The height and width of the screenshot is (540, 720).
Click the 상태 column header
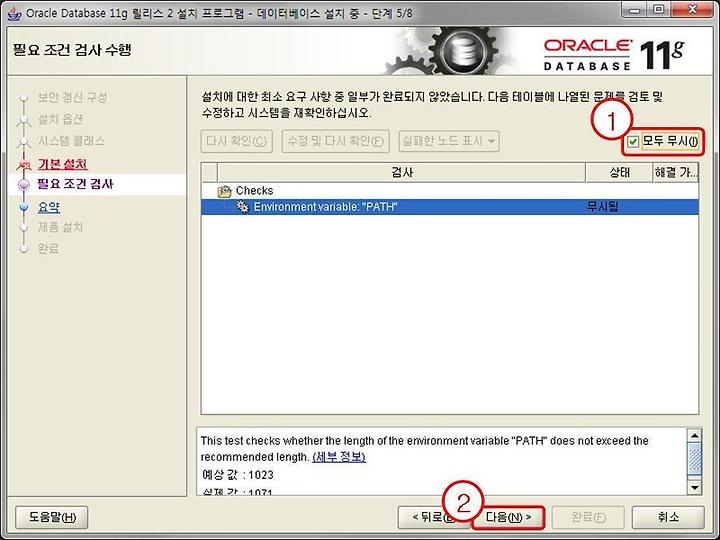619,172
